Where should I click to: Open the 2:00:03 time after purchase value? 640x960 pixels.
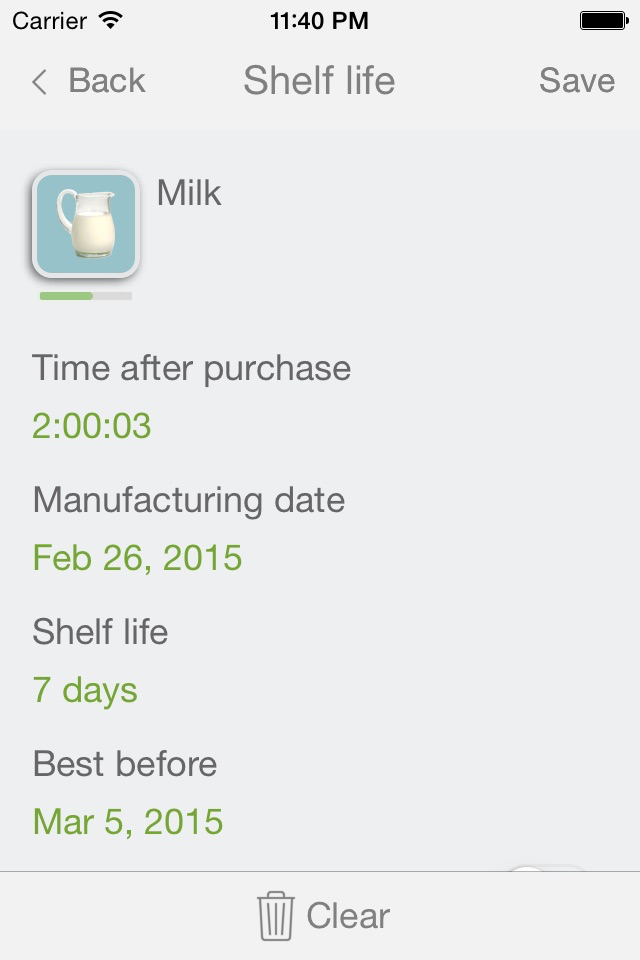pos(92,426)
